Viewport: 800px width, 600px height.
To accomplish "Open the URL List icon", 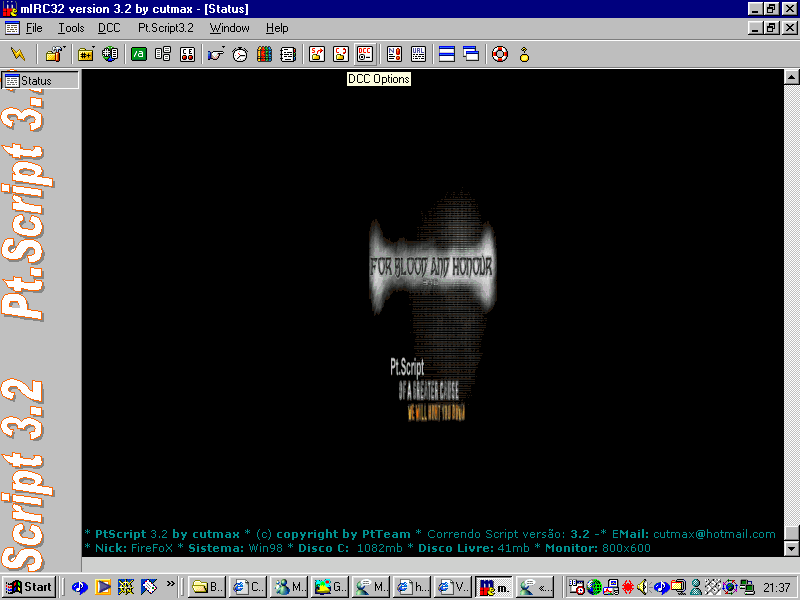I will 418,54.
